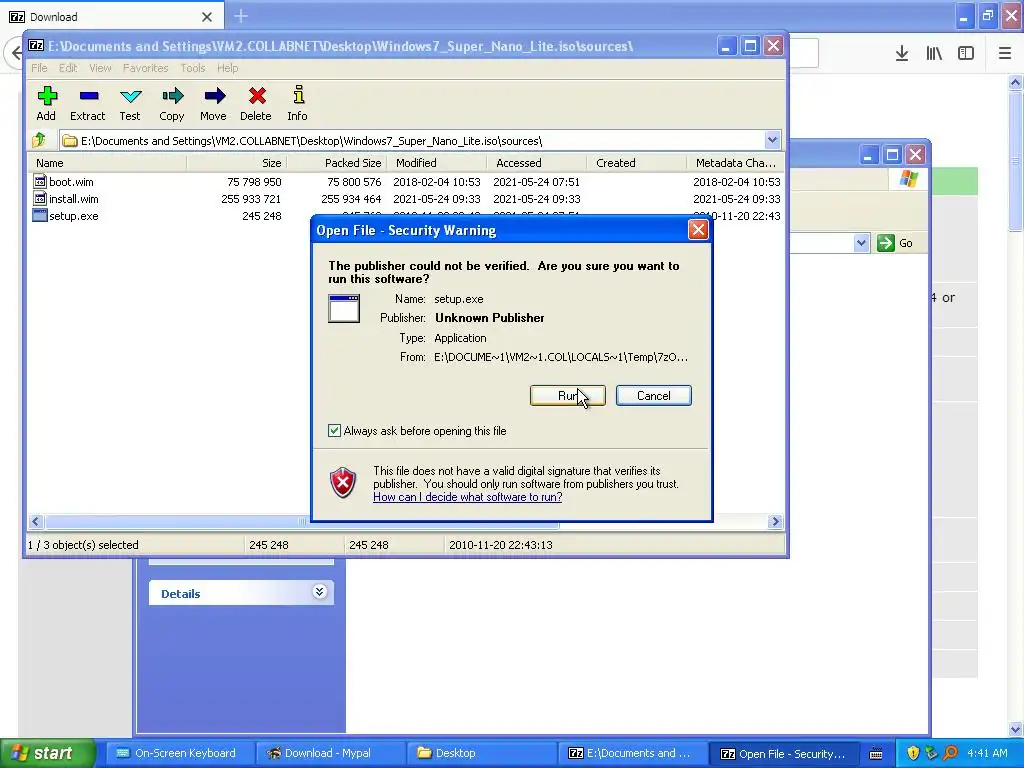Sort by Accessed column header
The width and height of the screenshot is (1024, 768).
click(x=537, y=163)
